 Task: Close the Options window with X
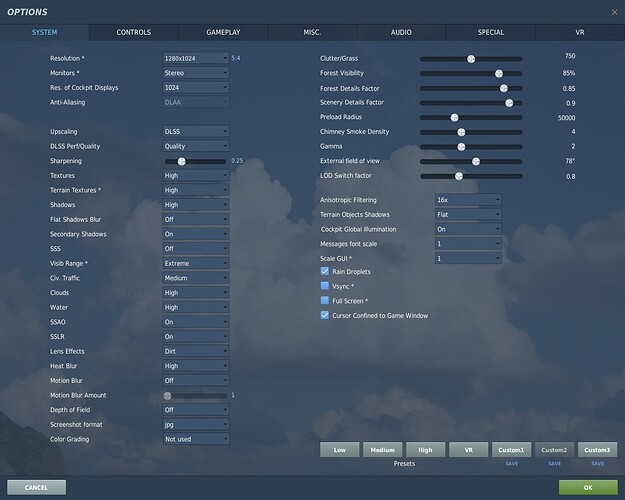coord(612,11)
